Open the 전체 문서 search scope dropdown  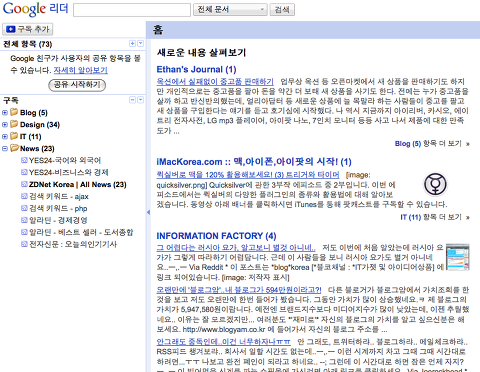pos(230,9)
